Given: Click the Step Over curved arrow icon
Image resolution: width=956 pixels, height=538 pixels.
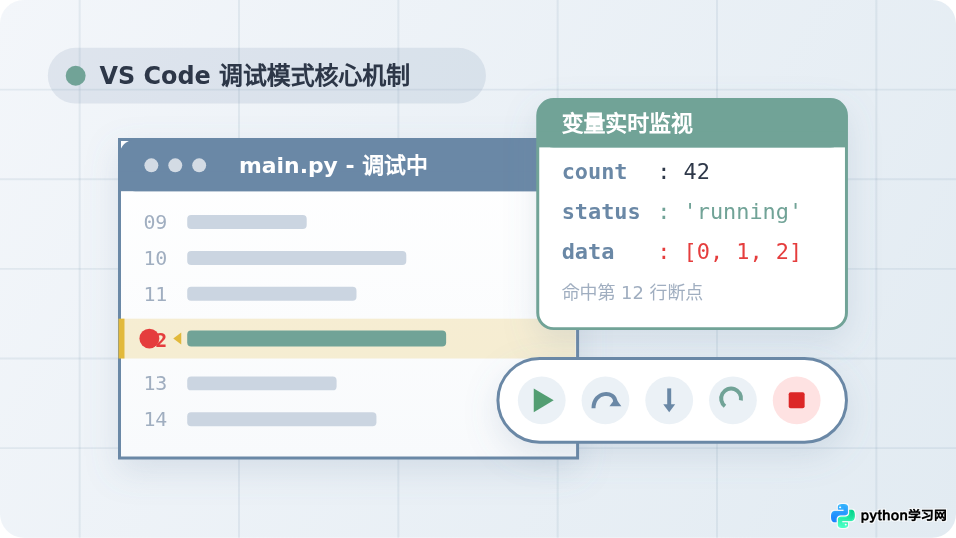Looking at the screenshot, I should tap(605, 400).
